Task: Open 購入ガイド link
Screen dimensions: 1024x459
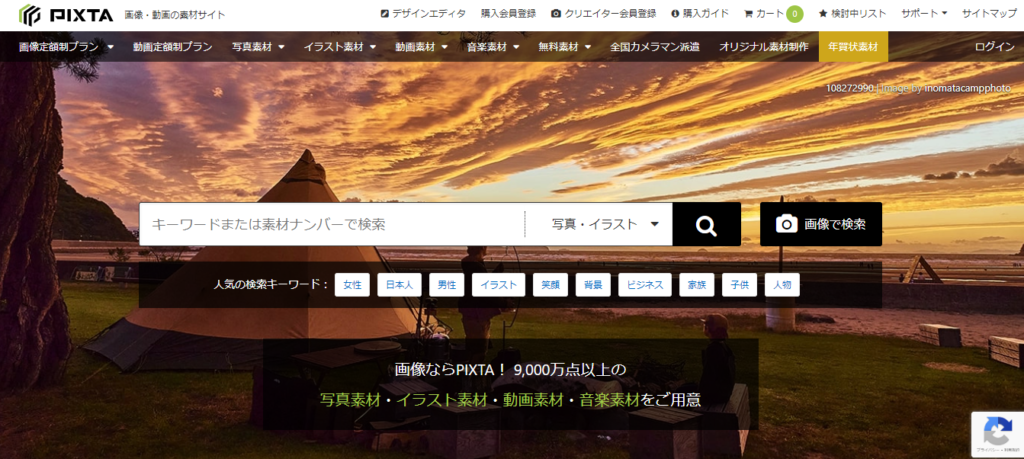Action: pos(699,14)
